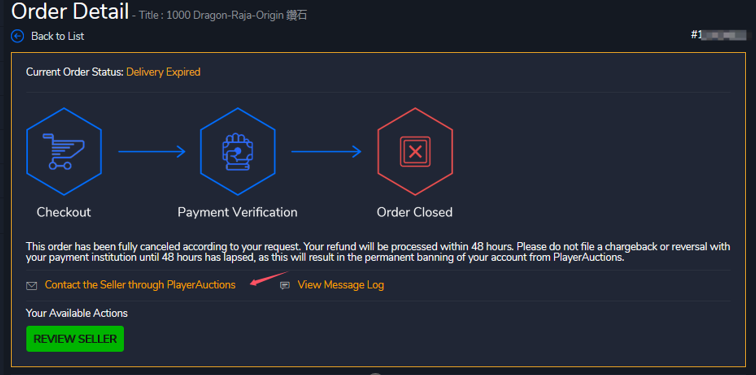Click the envelope icon beside Contact the Seller
The height and width of the screenshot is (375, 756).
point(31,286)
